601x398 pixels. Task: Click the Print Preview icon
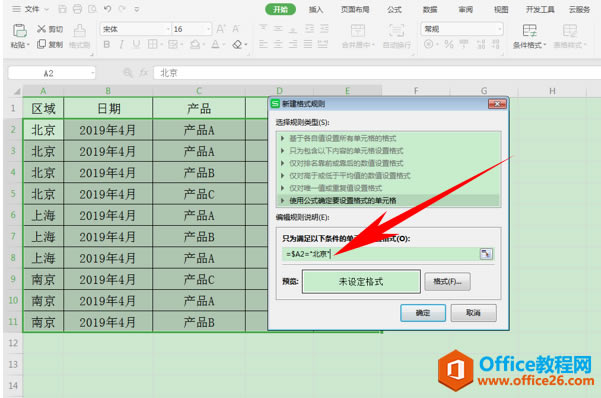point(92,9)
